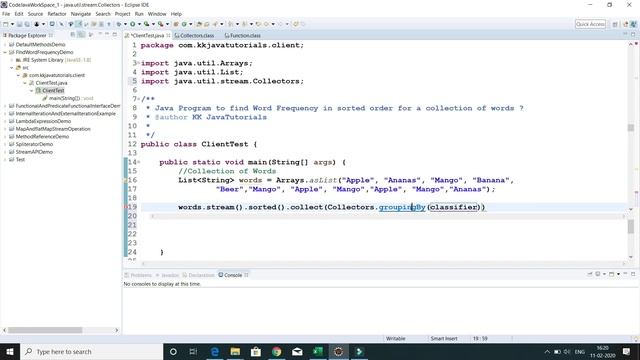Click the editor vertical scrollbar thumb
640x360 pixels.
(631, 128)
